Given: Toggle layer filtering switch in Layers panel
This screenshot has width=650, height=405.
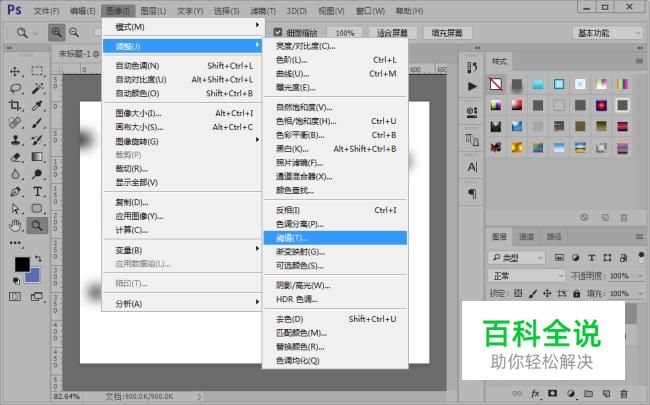Looking at the screenshot, I should [x=641, y=257].
